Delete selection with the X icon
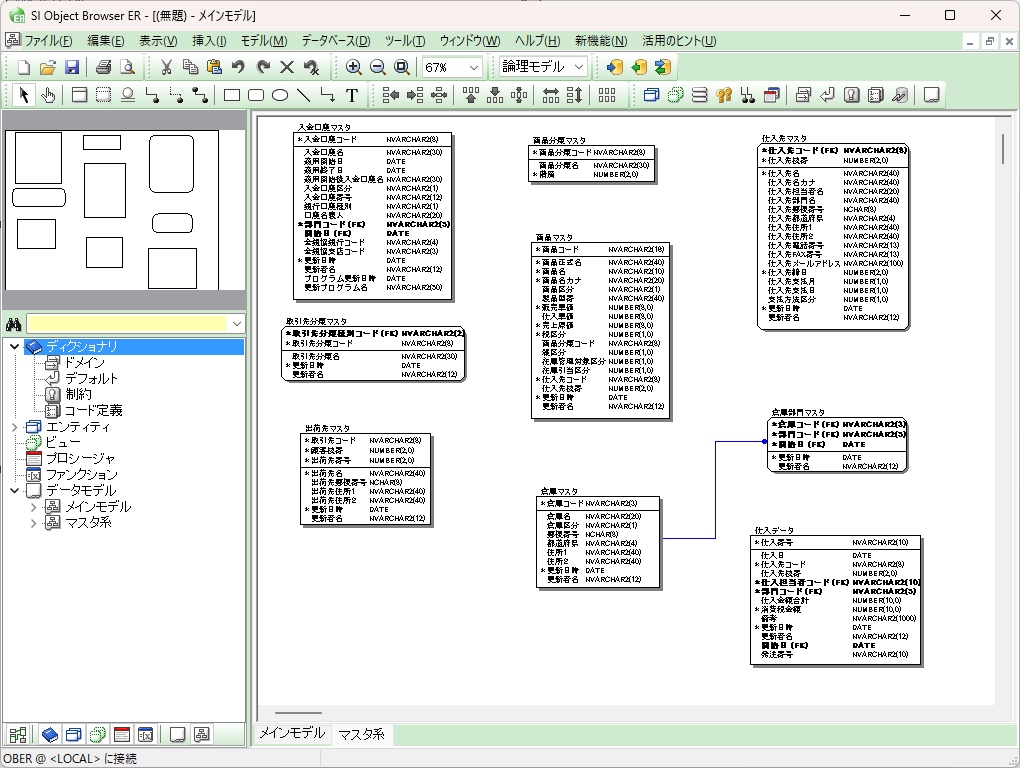This screenshot has height=768, width=1020. point(287,67)
